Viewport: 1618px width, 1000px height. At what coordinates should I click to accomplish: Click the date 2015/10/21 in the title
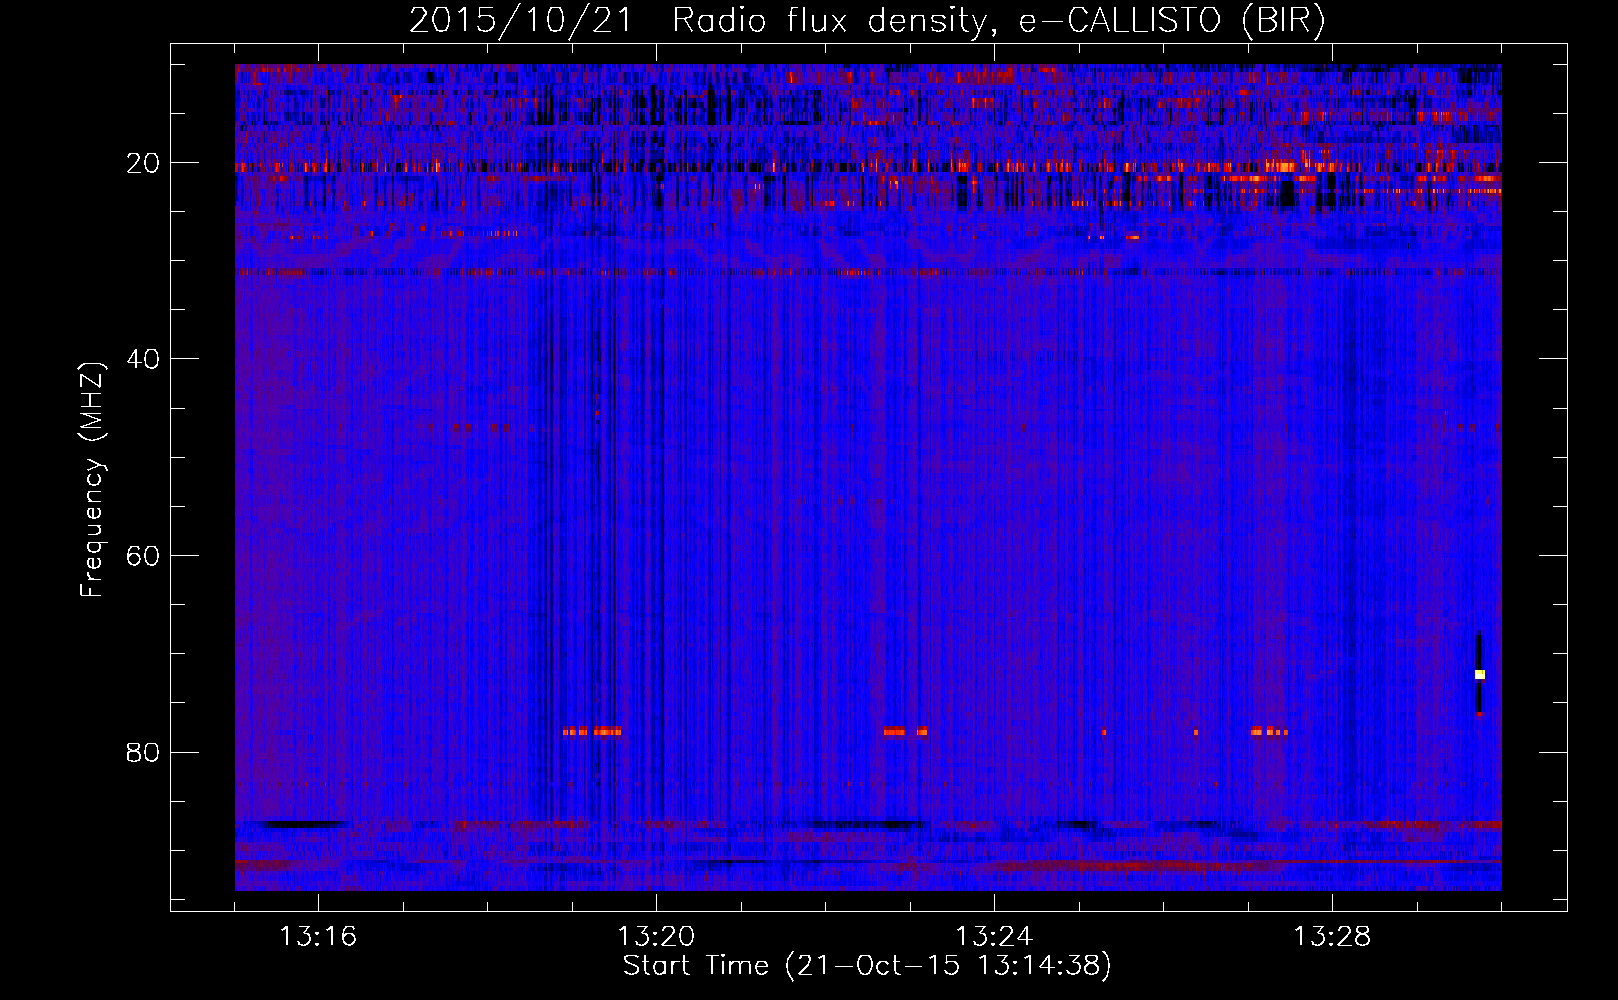(x=520, y=21)
